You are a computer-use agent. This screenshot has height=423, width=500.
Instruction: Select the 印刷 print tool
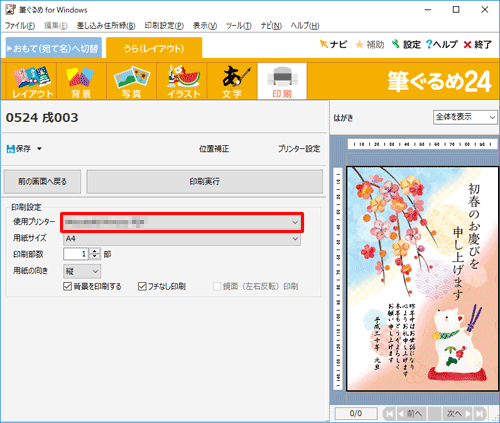click(x=282, y=81)
